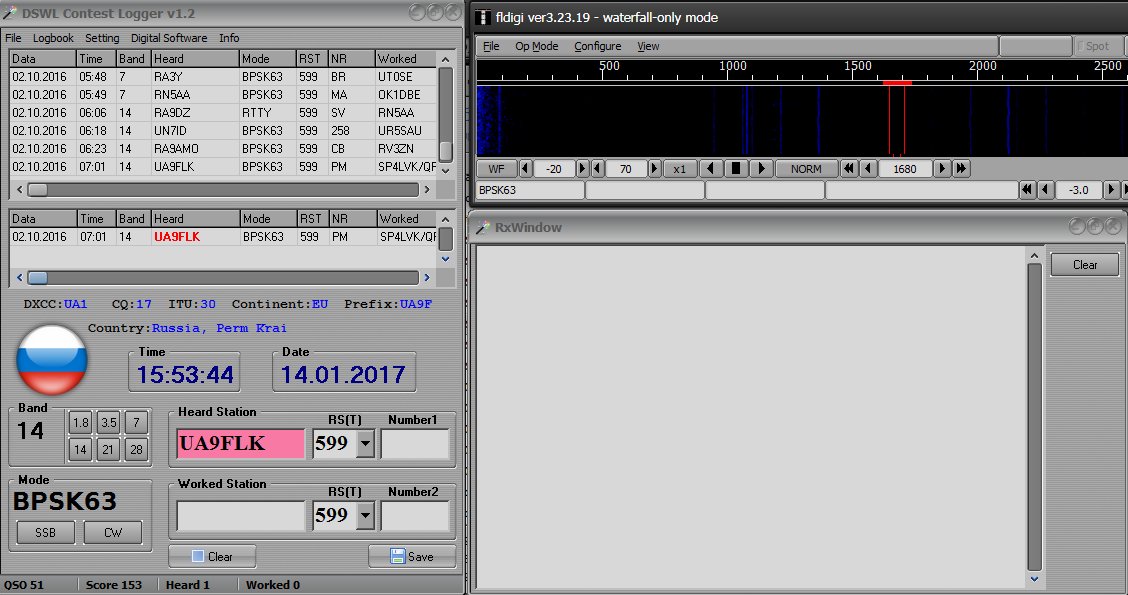The image size is (1128, 595).
Task: Click the waterfall scroll-right arrow before NORM
Action: (x=760, y=169)
